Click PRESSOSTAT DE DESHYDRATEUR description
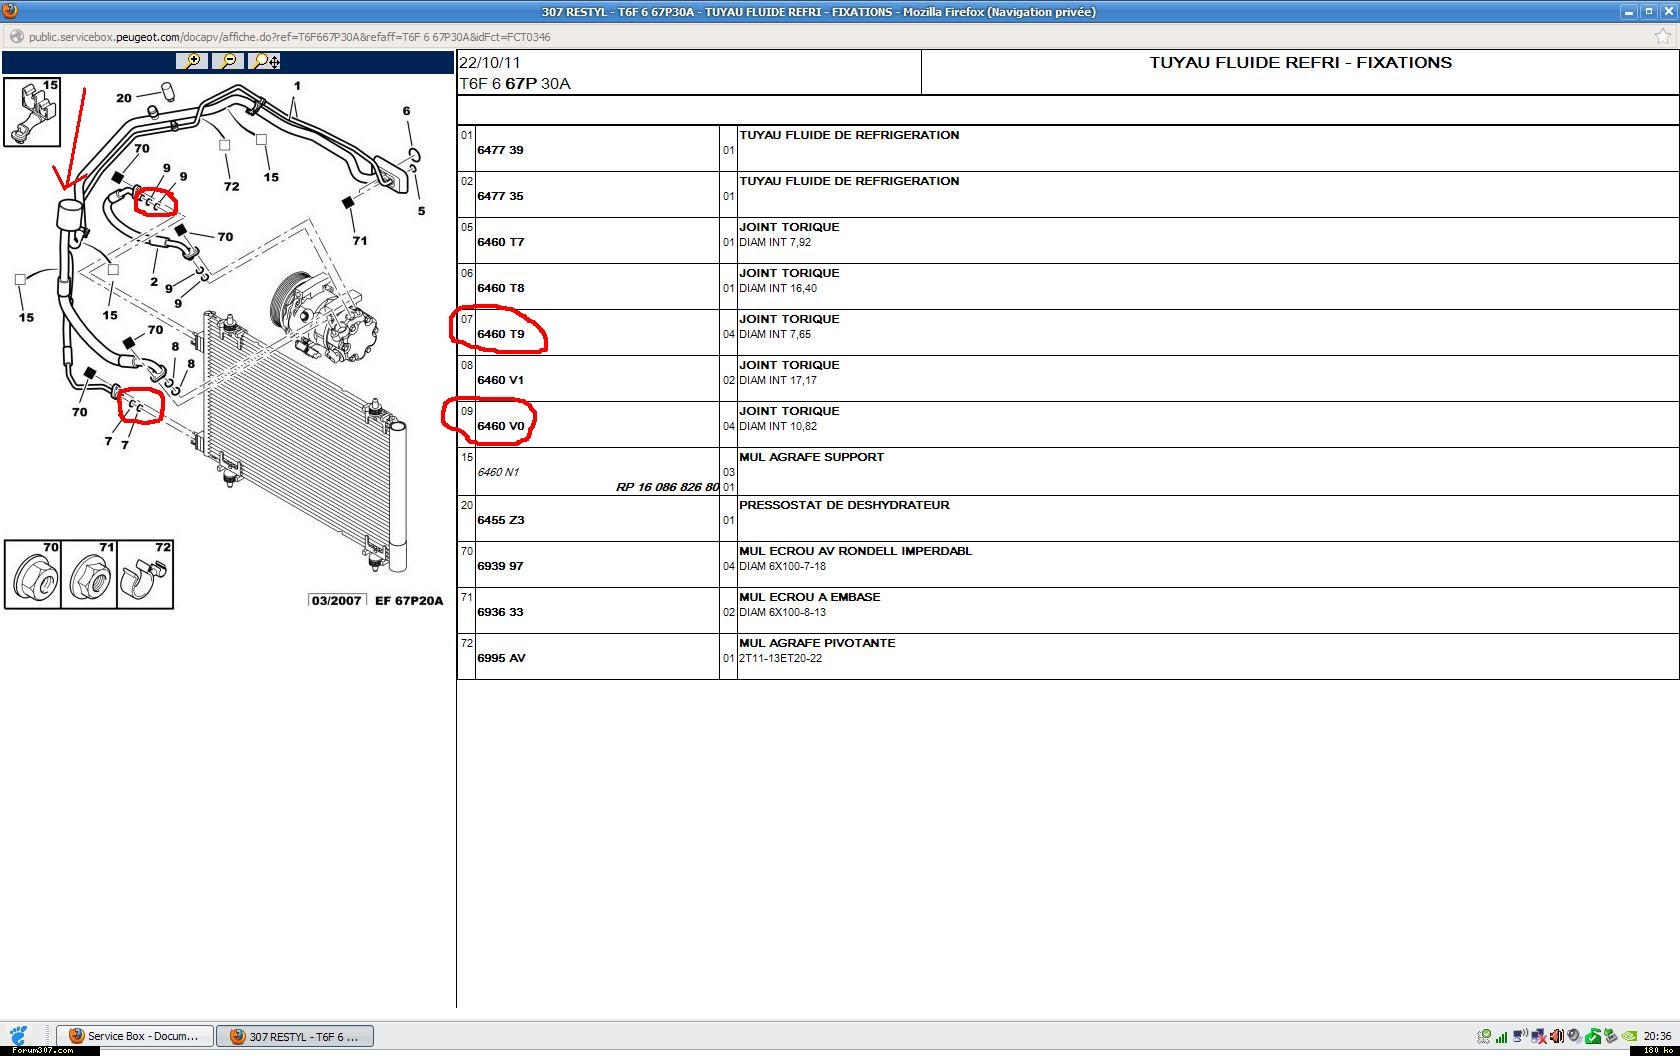1680x1056 pixels. tap(844, 505)
